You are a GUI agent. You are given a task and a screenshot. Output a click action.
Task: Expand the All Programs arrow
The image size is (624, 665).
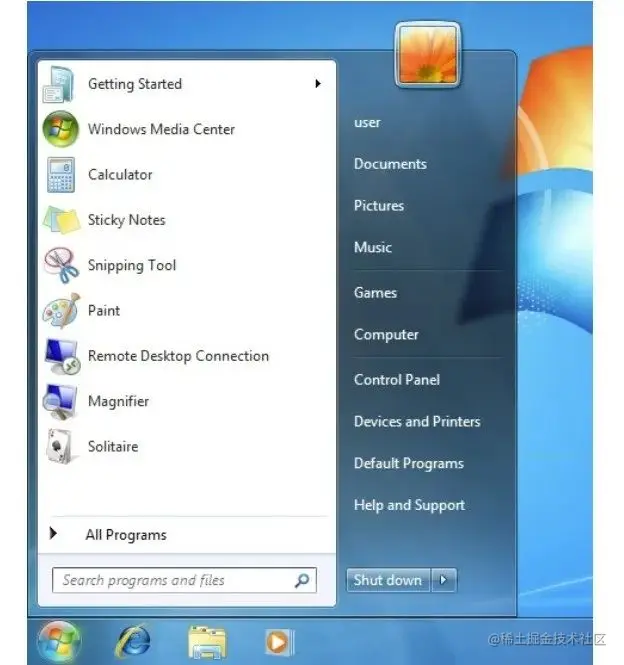53,533
